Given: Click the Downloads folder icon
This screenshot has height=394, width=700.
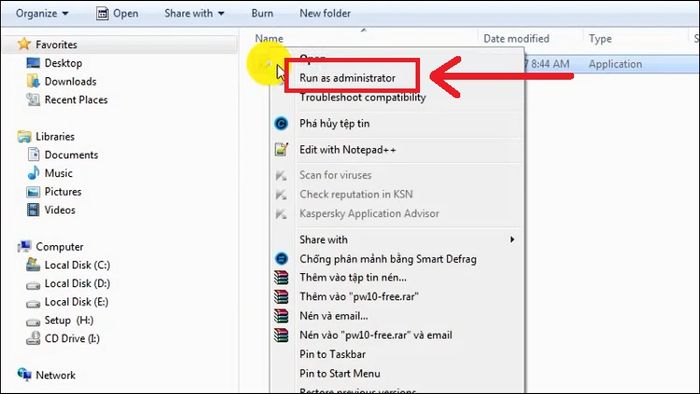Looking at the screenshot, I should [x=33, y=81].
